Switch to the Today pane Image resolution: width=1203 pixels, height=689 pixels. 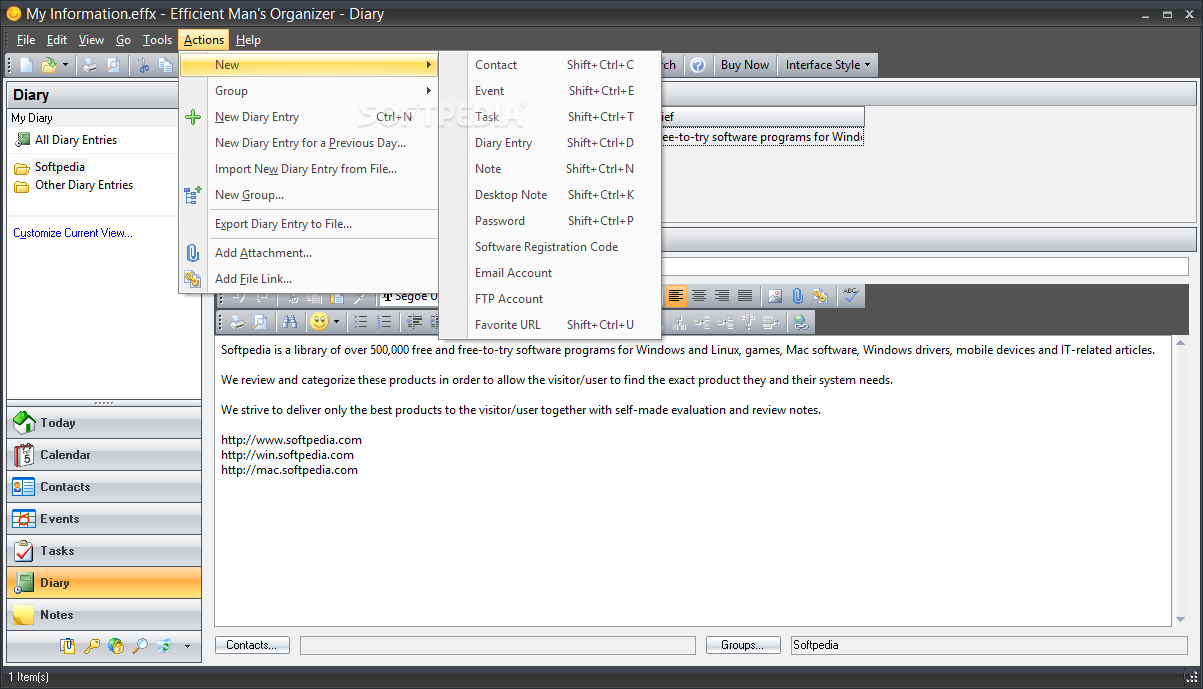[x=104, y=423]
